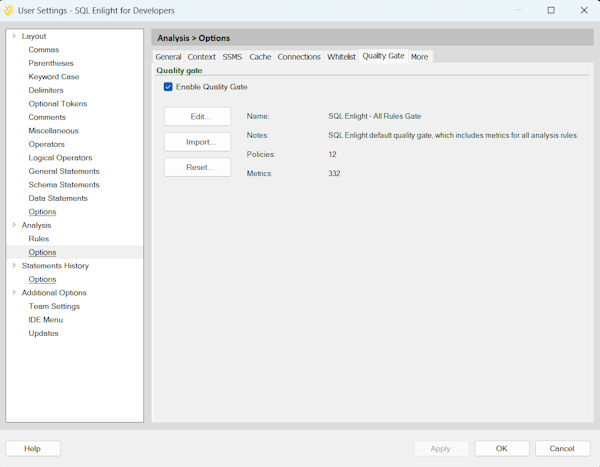Open the Whitelist tab

tap(341, 57)
